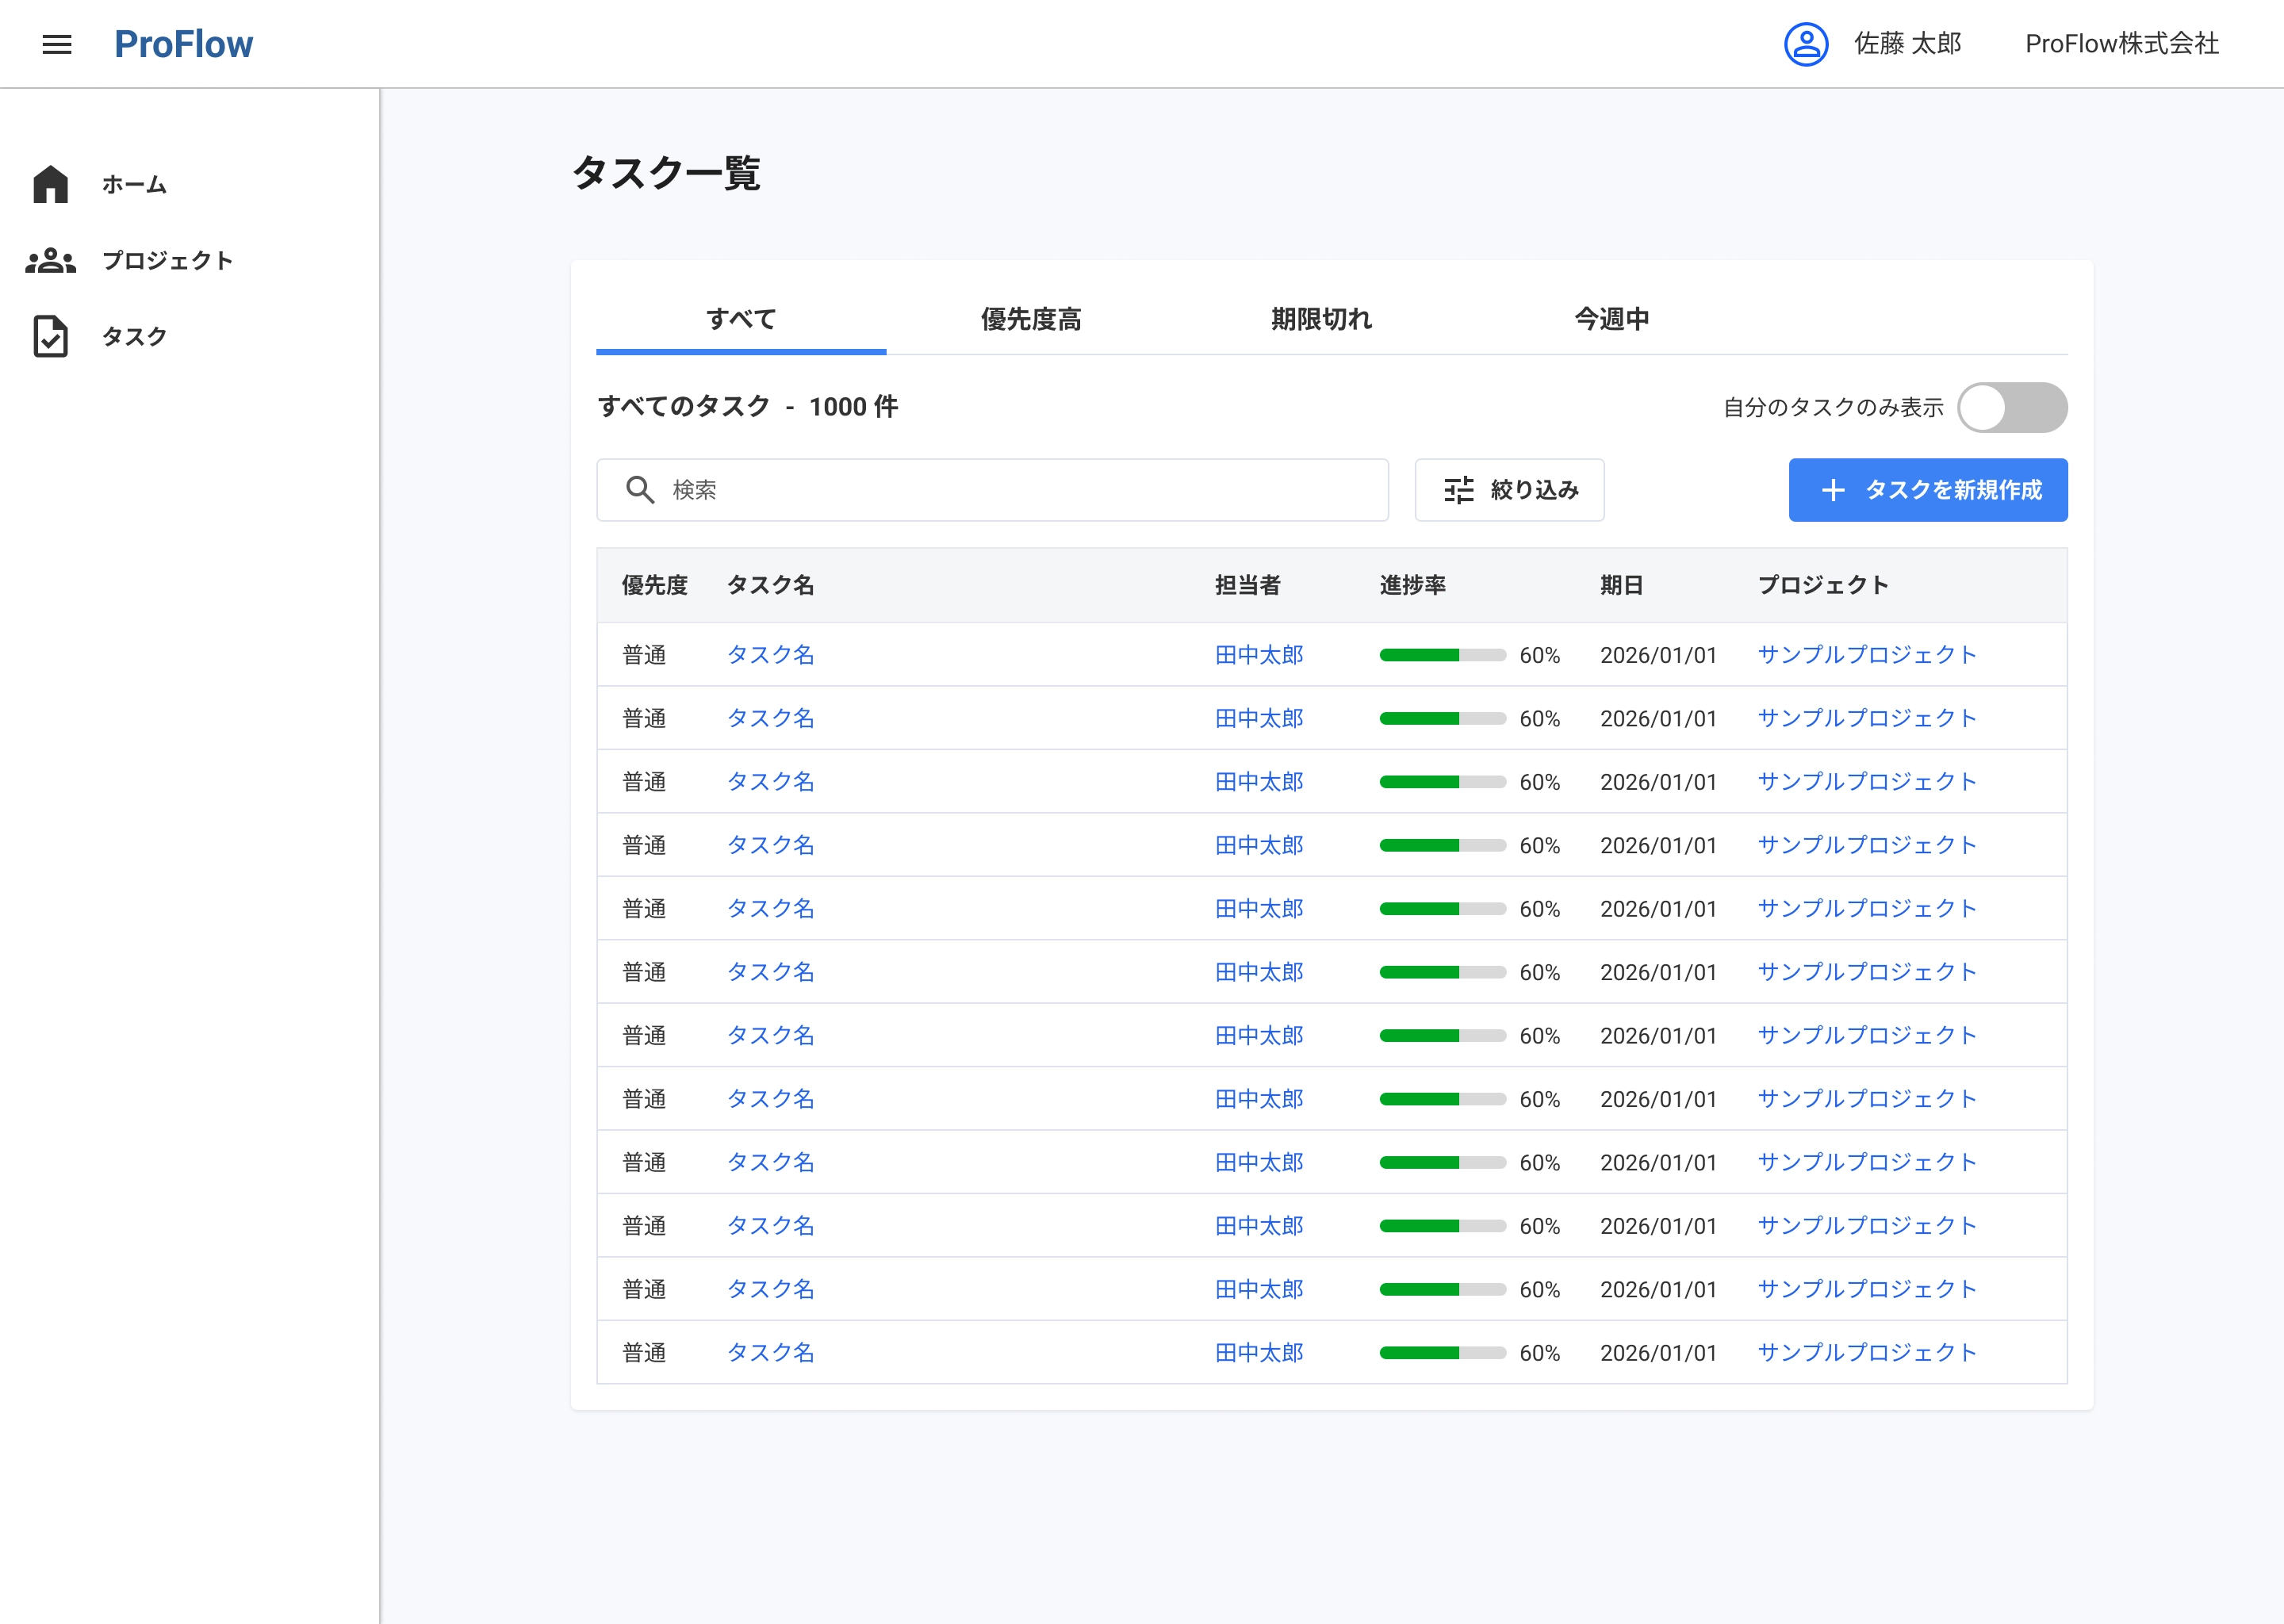Open ProFlow株式会社 organization selector
This screenshot has height=1624, width=2284.
coord(2122,44)
